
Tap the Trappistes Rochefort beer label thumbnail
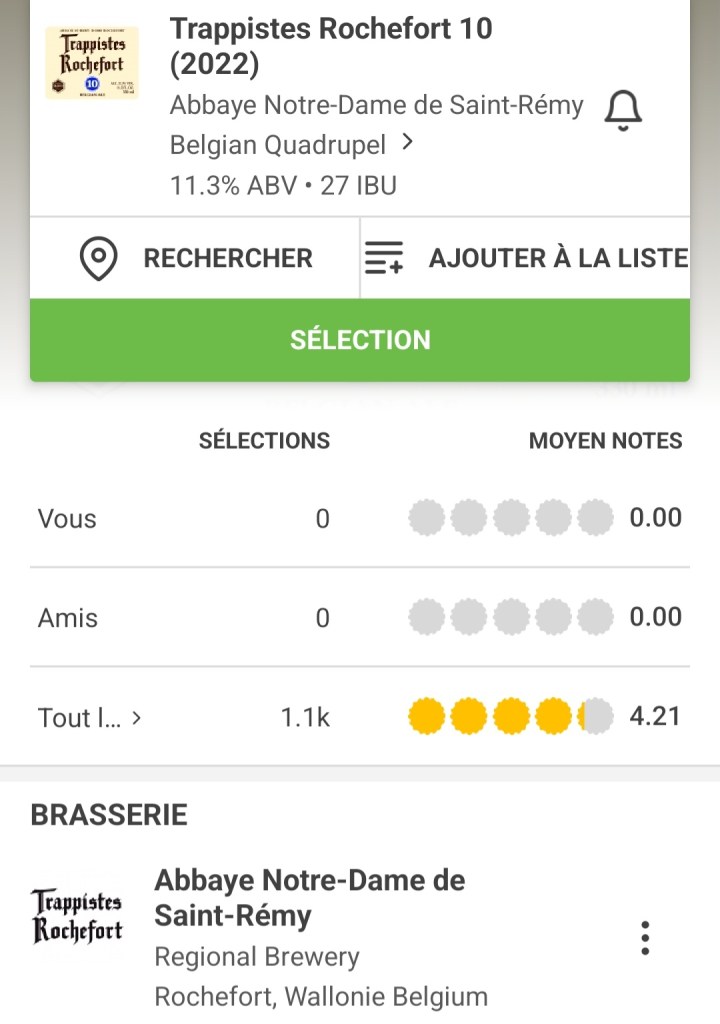click(92, 63)
